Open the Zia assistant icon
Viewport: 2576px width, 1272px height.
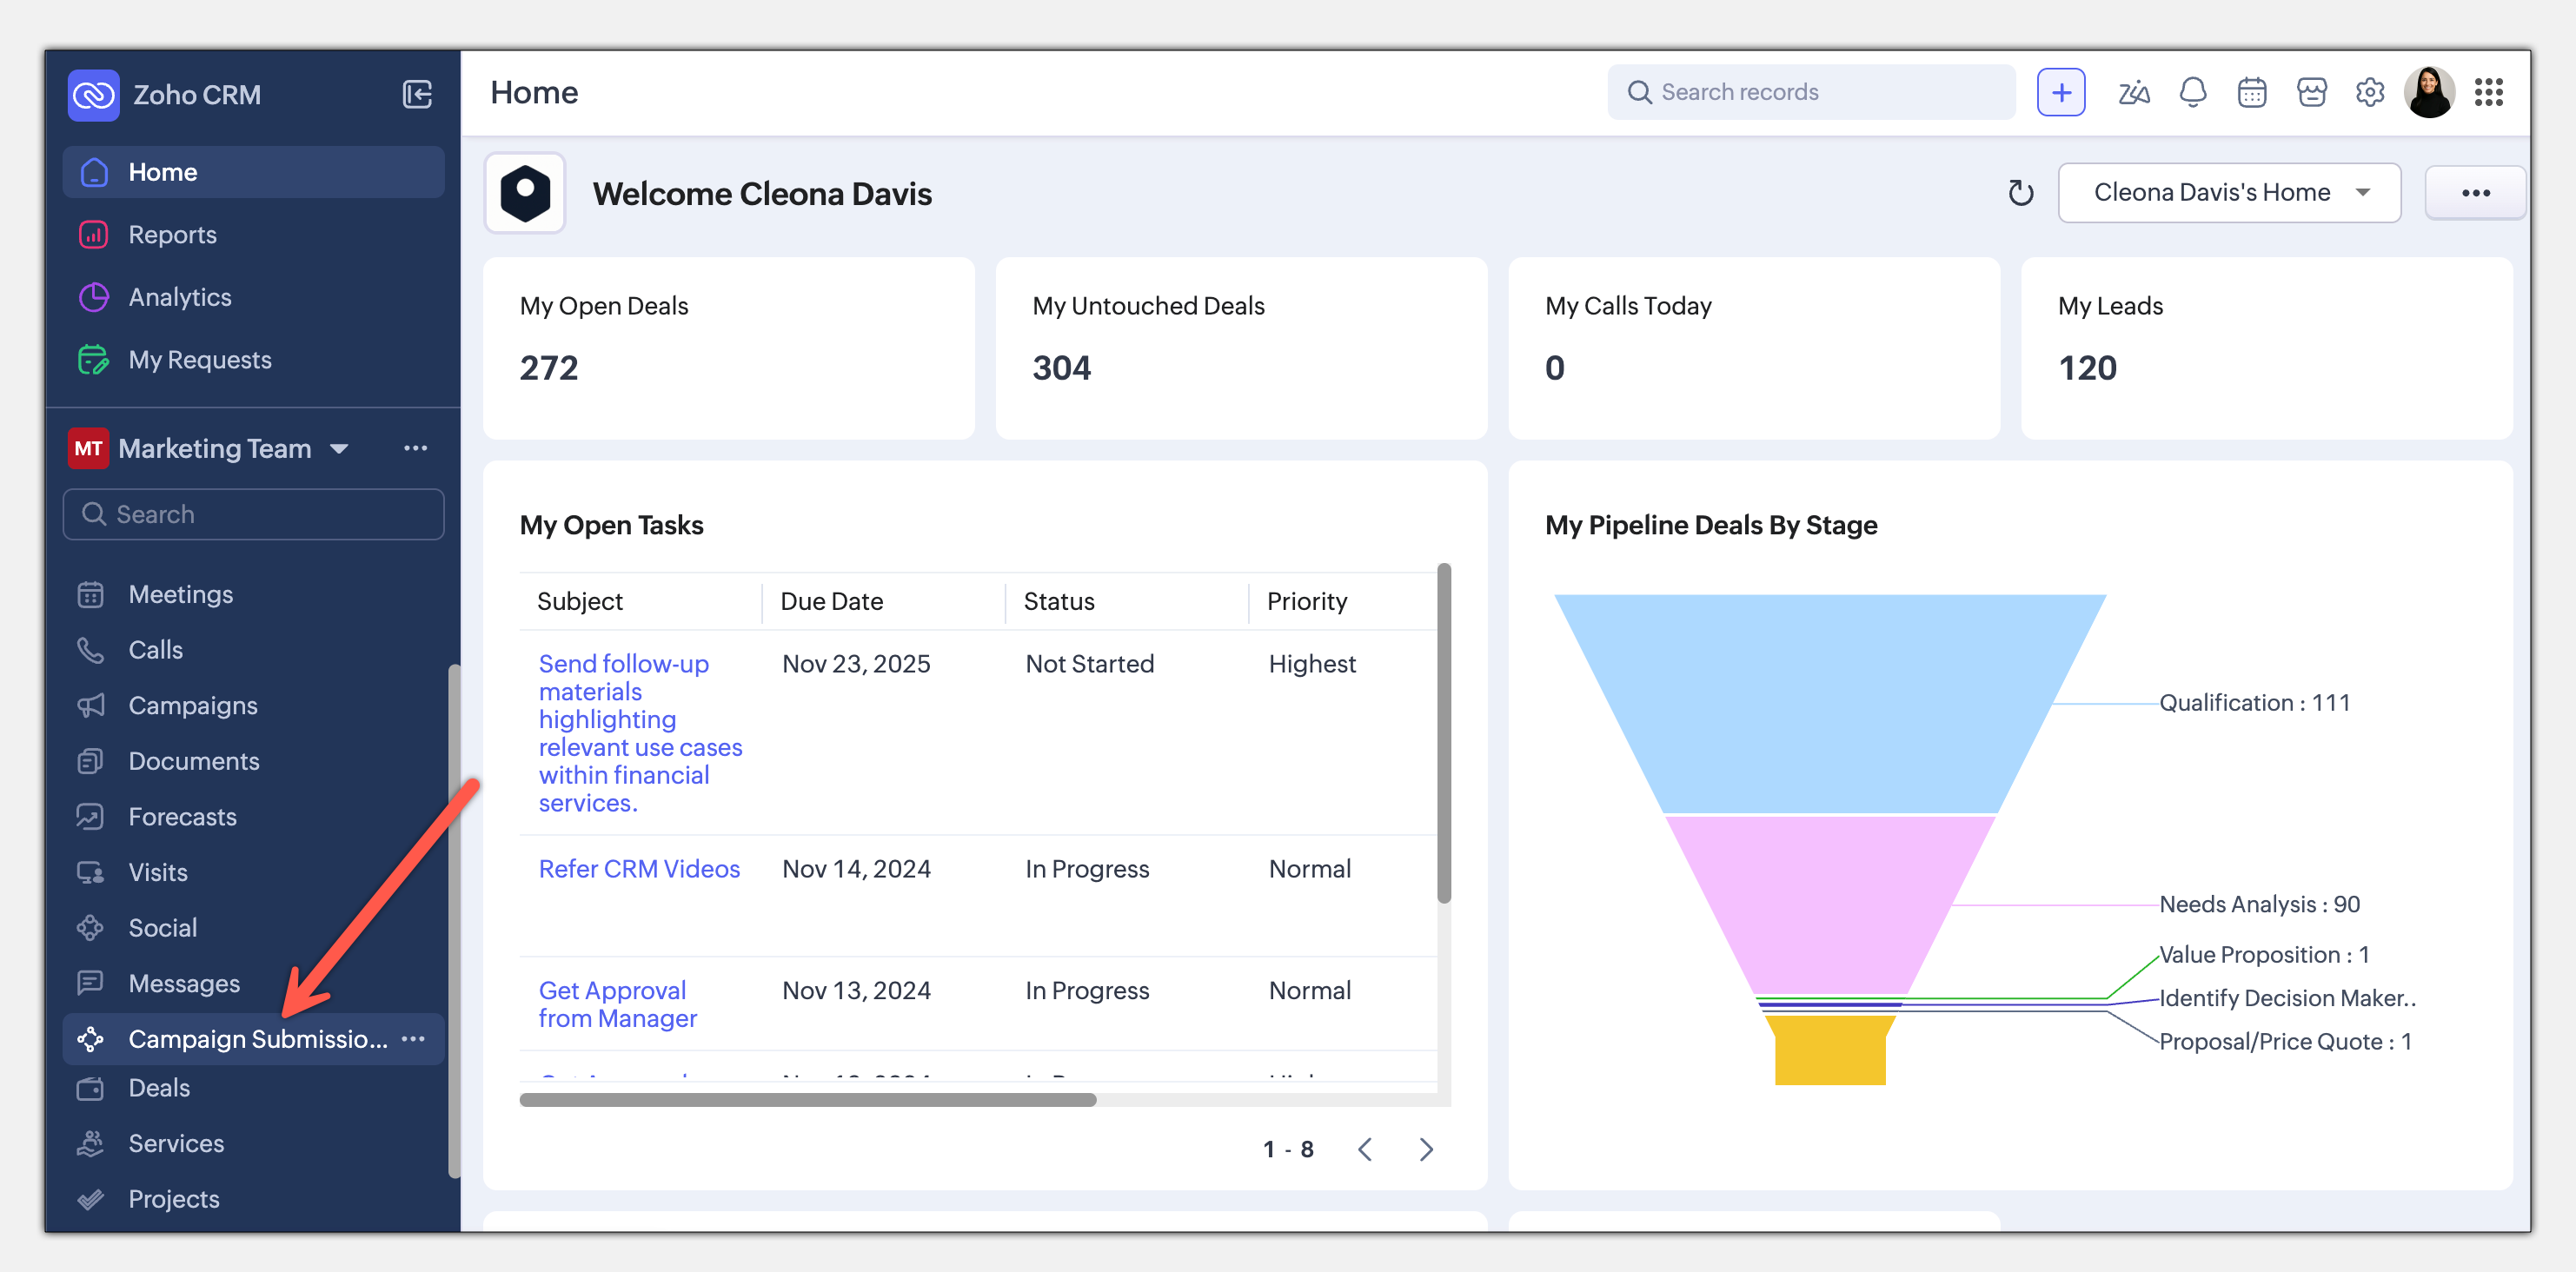pyautogui.click(x=2132, y=93)
